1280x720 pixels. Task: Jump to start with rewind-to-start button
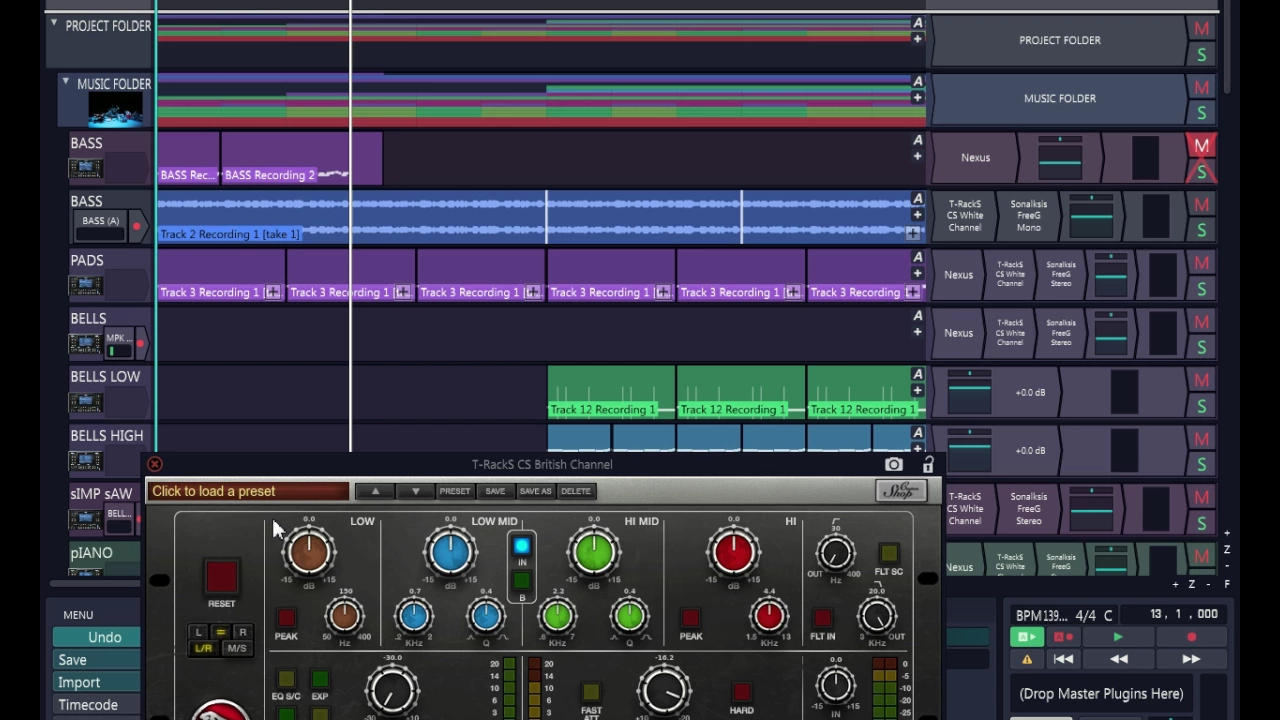tap(1063, 659)
